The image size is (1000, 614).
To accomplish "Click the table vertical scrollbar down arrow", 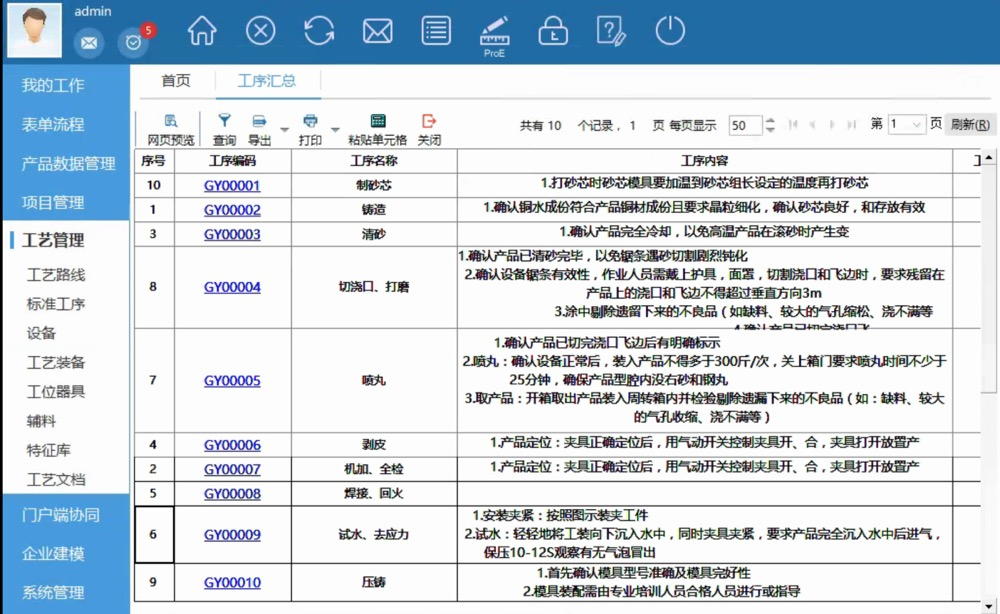I will (989, 606).
